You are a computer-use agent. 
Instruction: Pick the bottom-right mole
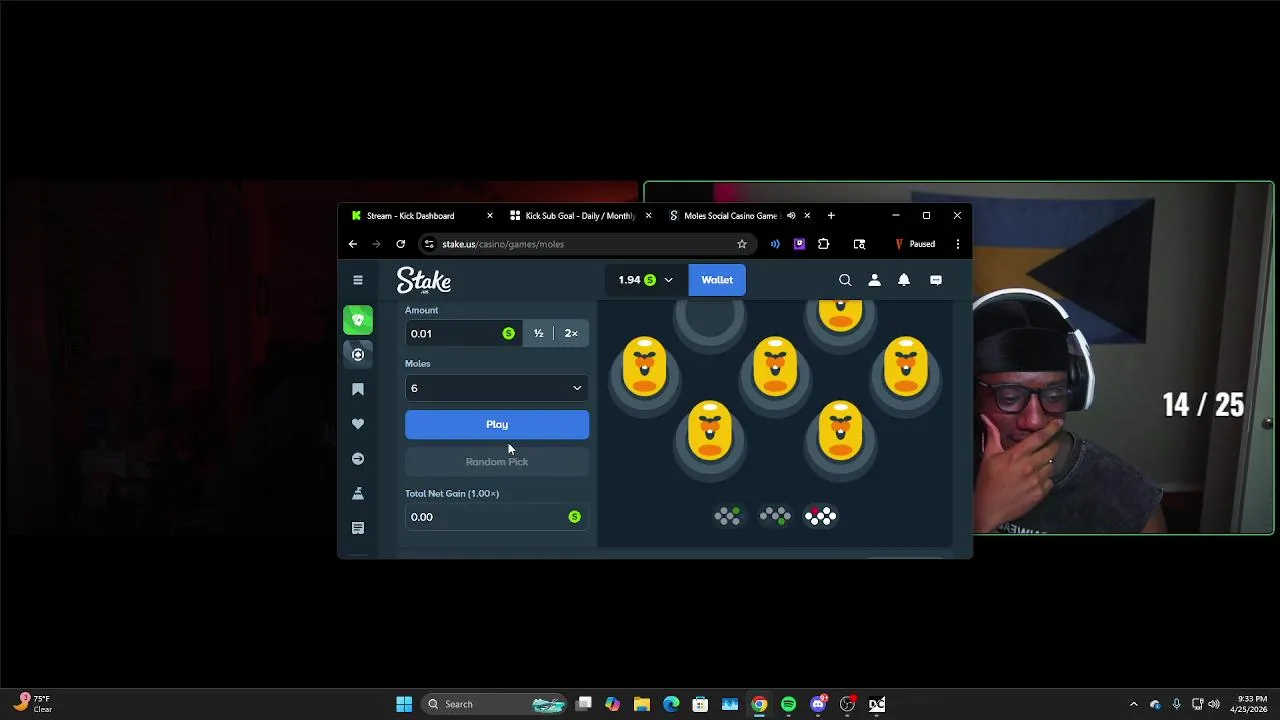pyautogui.click(x=840, y=437)
